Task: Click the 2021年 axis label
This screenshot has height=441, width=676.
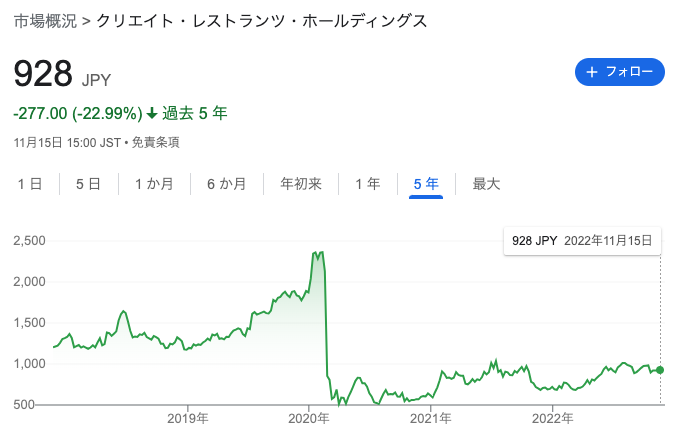Action: (x=431, y=418)
